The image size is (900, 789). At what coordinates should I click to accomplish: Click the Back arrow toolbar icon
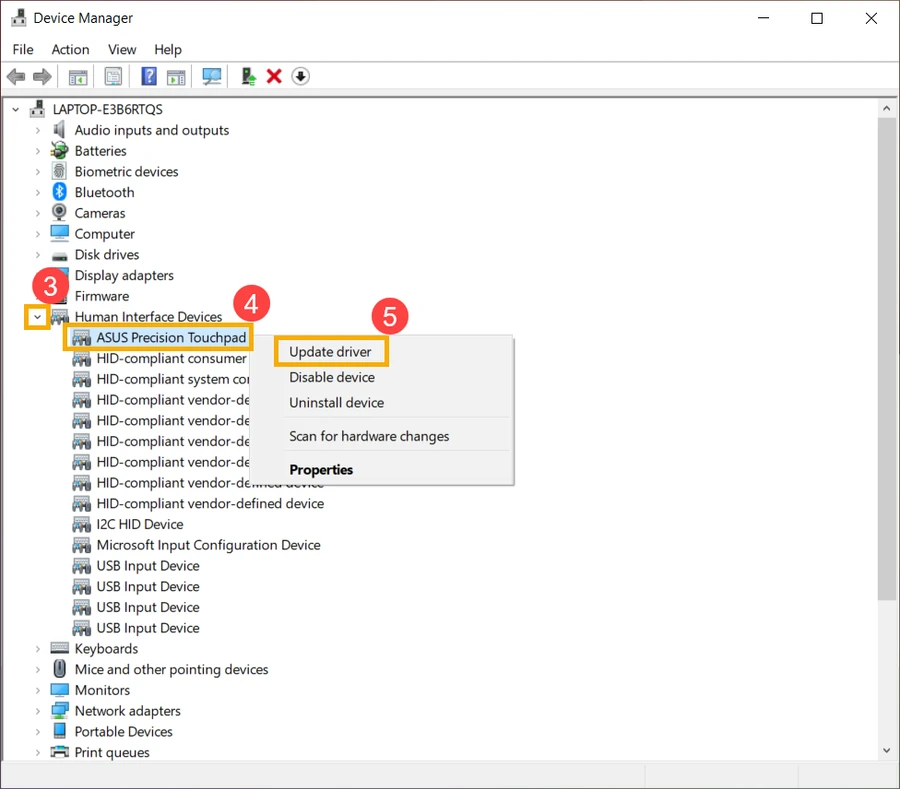15,76
